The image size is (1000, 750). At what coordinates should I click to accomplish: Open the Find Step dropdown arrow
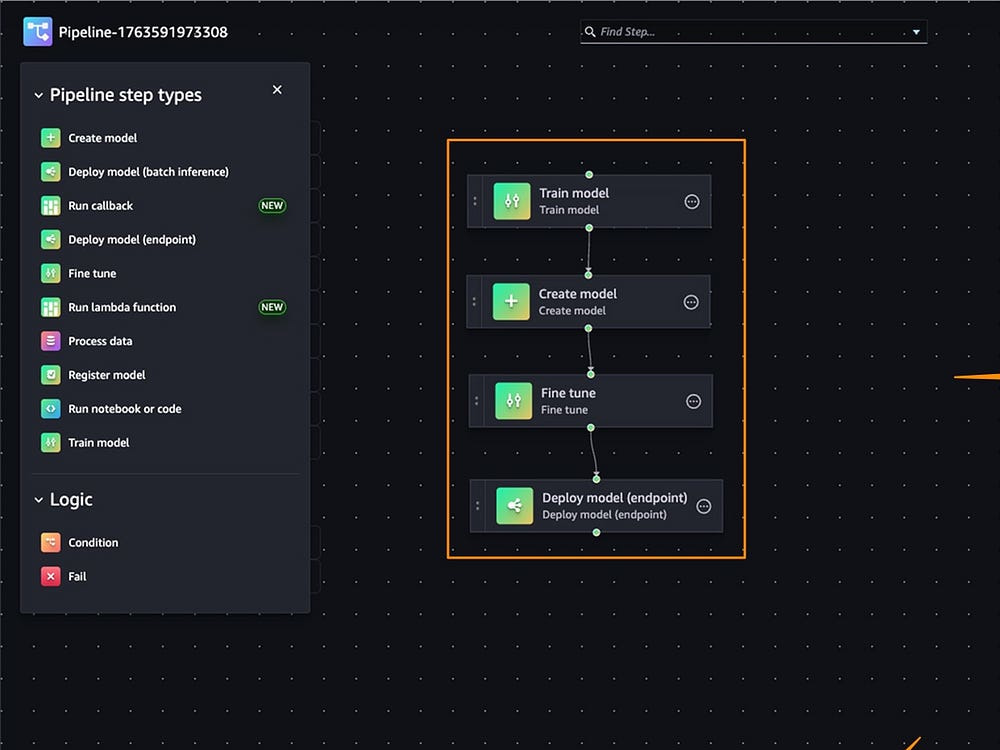click(x=916, y=32)
